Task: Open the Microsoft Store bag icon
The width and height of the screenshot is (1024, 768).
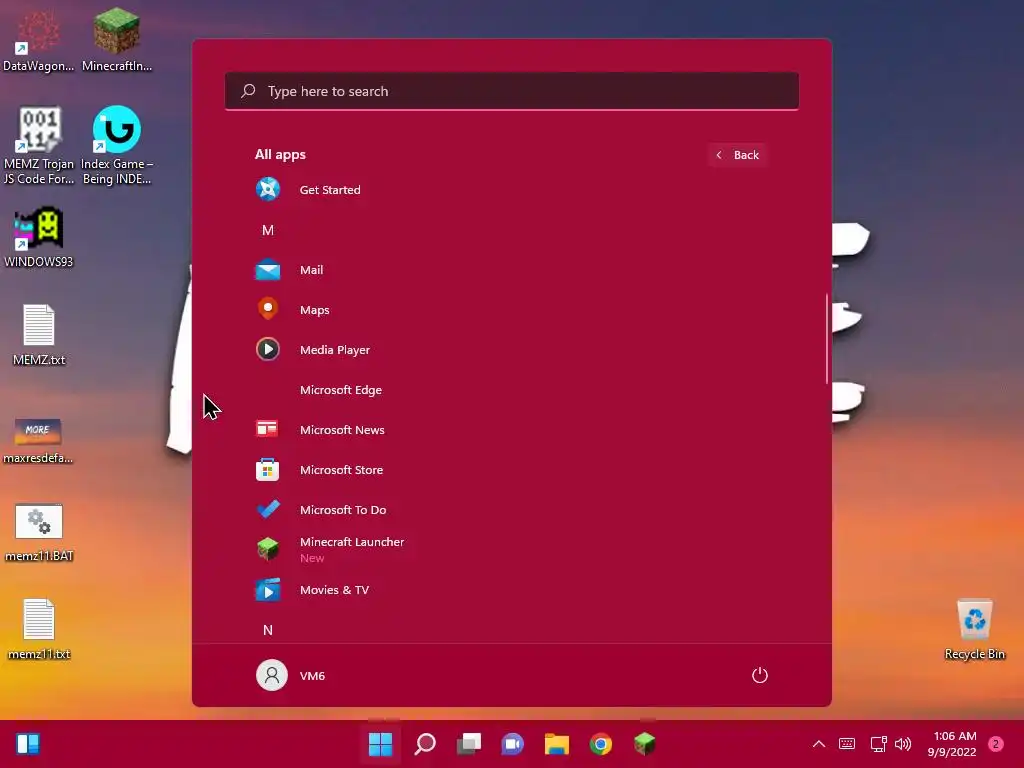Action: [x=268, y=470]
